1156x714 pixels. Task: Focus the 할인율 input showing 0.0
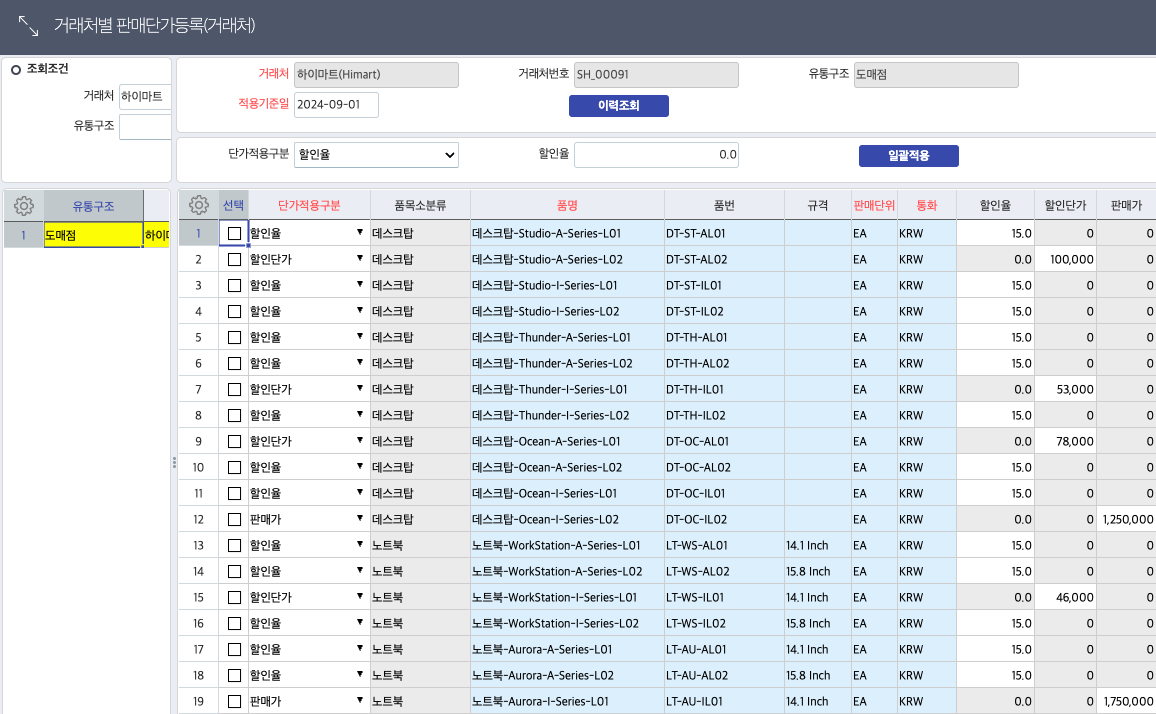pyautogui.click(x=656, y=155)
